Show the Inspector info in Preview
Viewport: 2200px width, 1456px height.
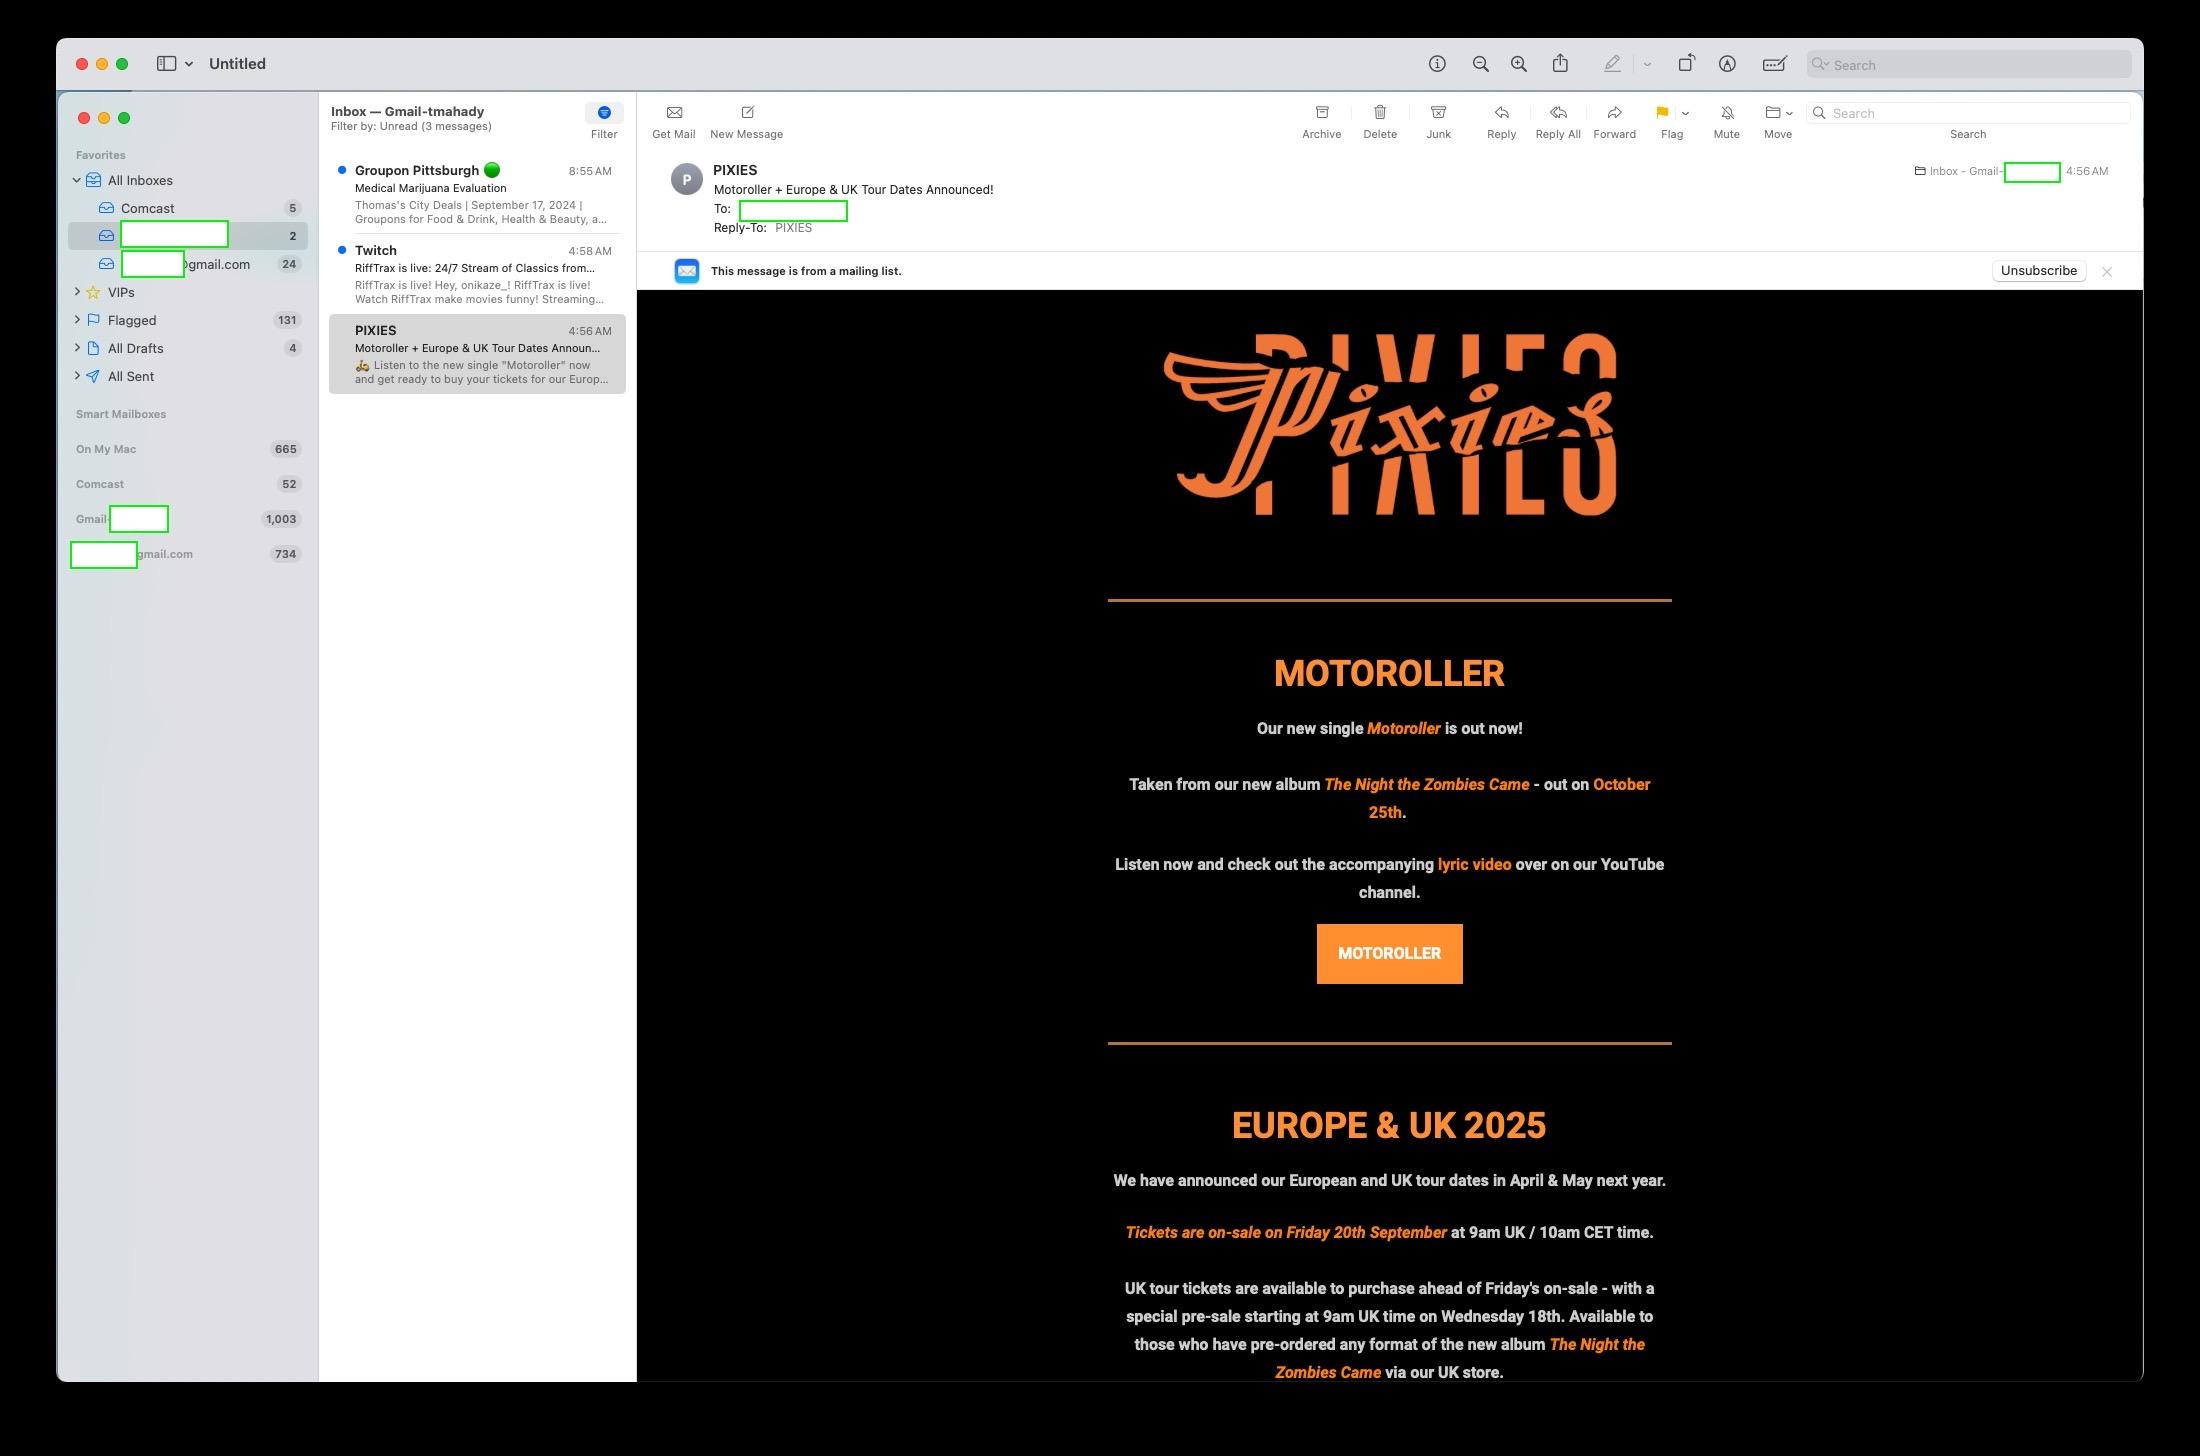[1437, 64]
